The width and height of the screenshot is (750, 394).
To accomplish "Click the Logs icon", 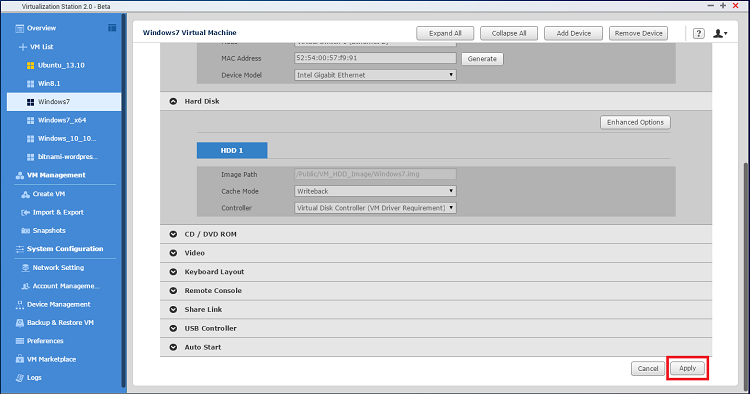I will coord(20,378).
